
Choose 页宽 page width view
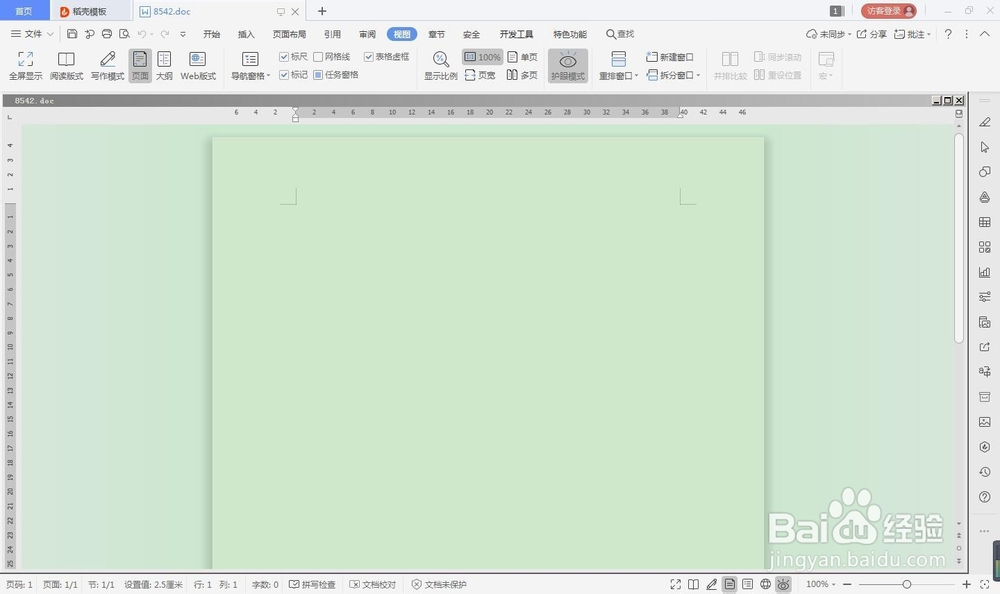[x=480, y=75]
